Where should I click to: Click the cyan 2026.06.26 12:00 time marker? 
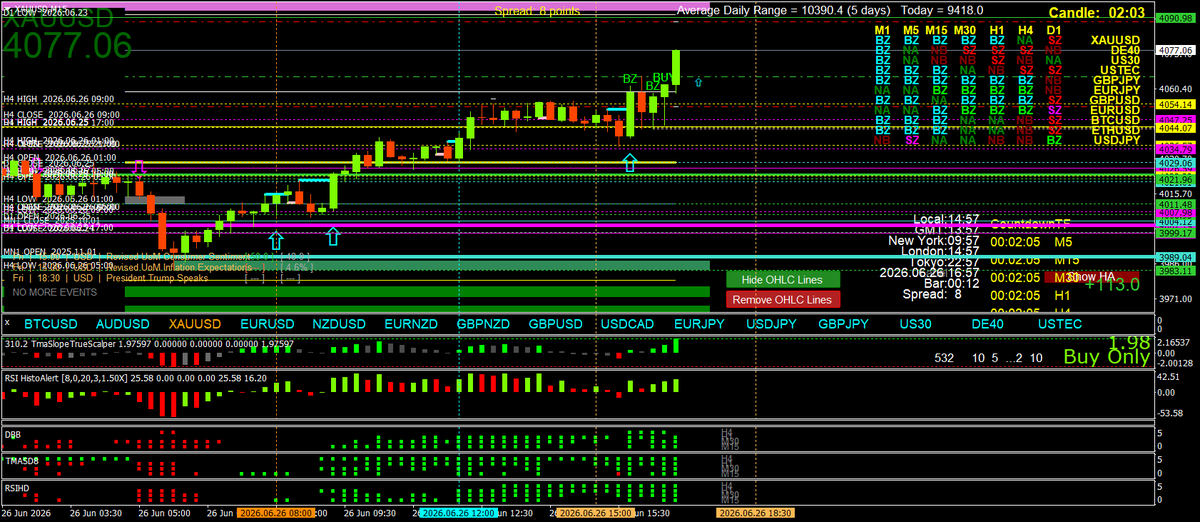[x=457, y=513]
